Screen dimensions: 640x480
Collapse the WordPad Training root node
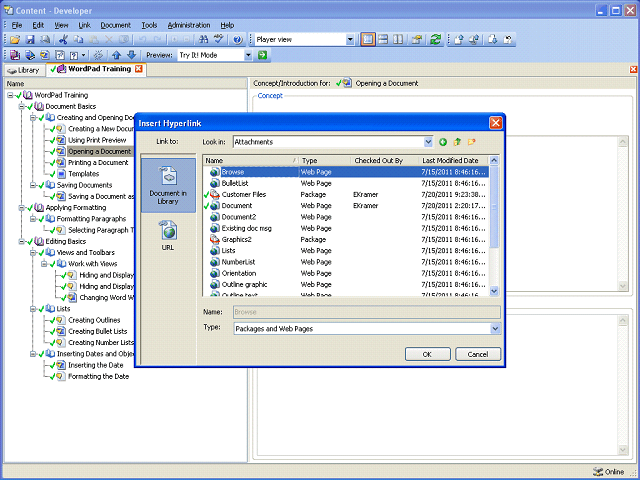11,95
